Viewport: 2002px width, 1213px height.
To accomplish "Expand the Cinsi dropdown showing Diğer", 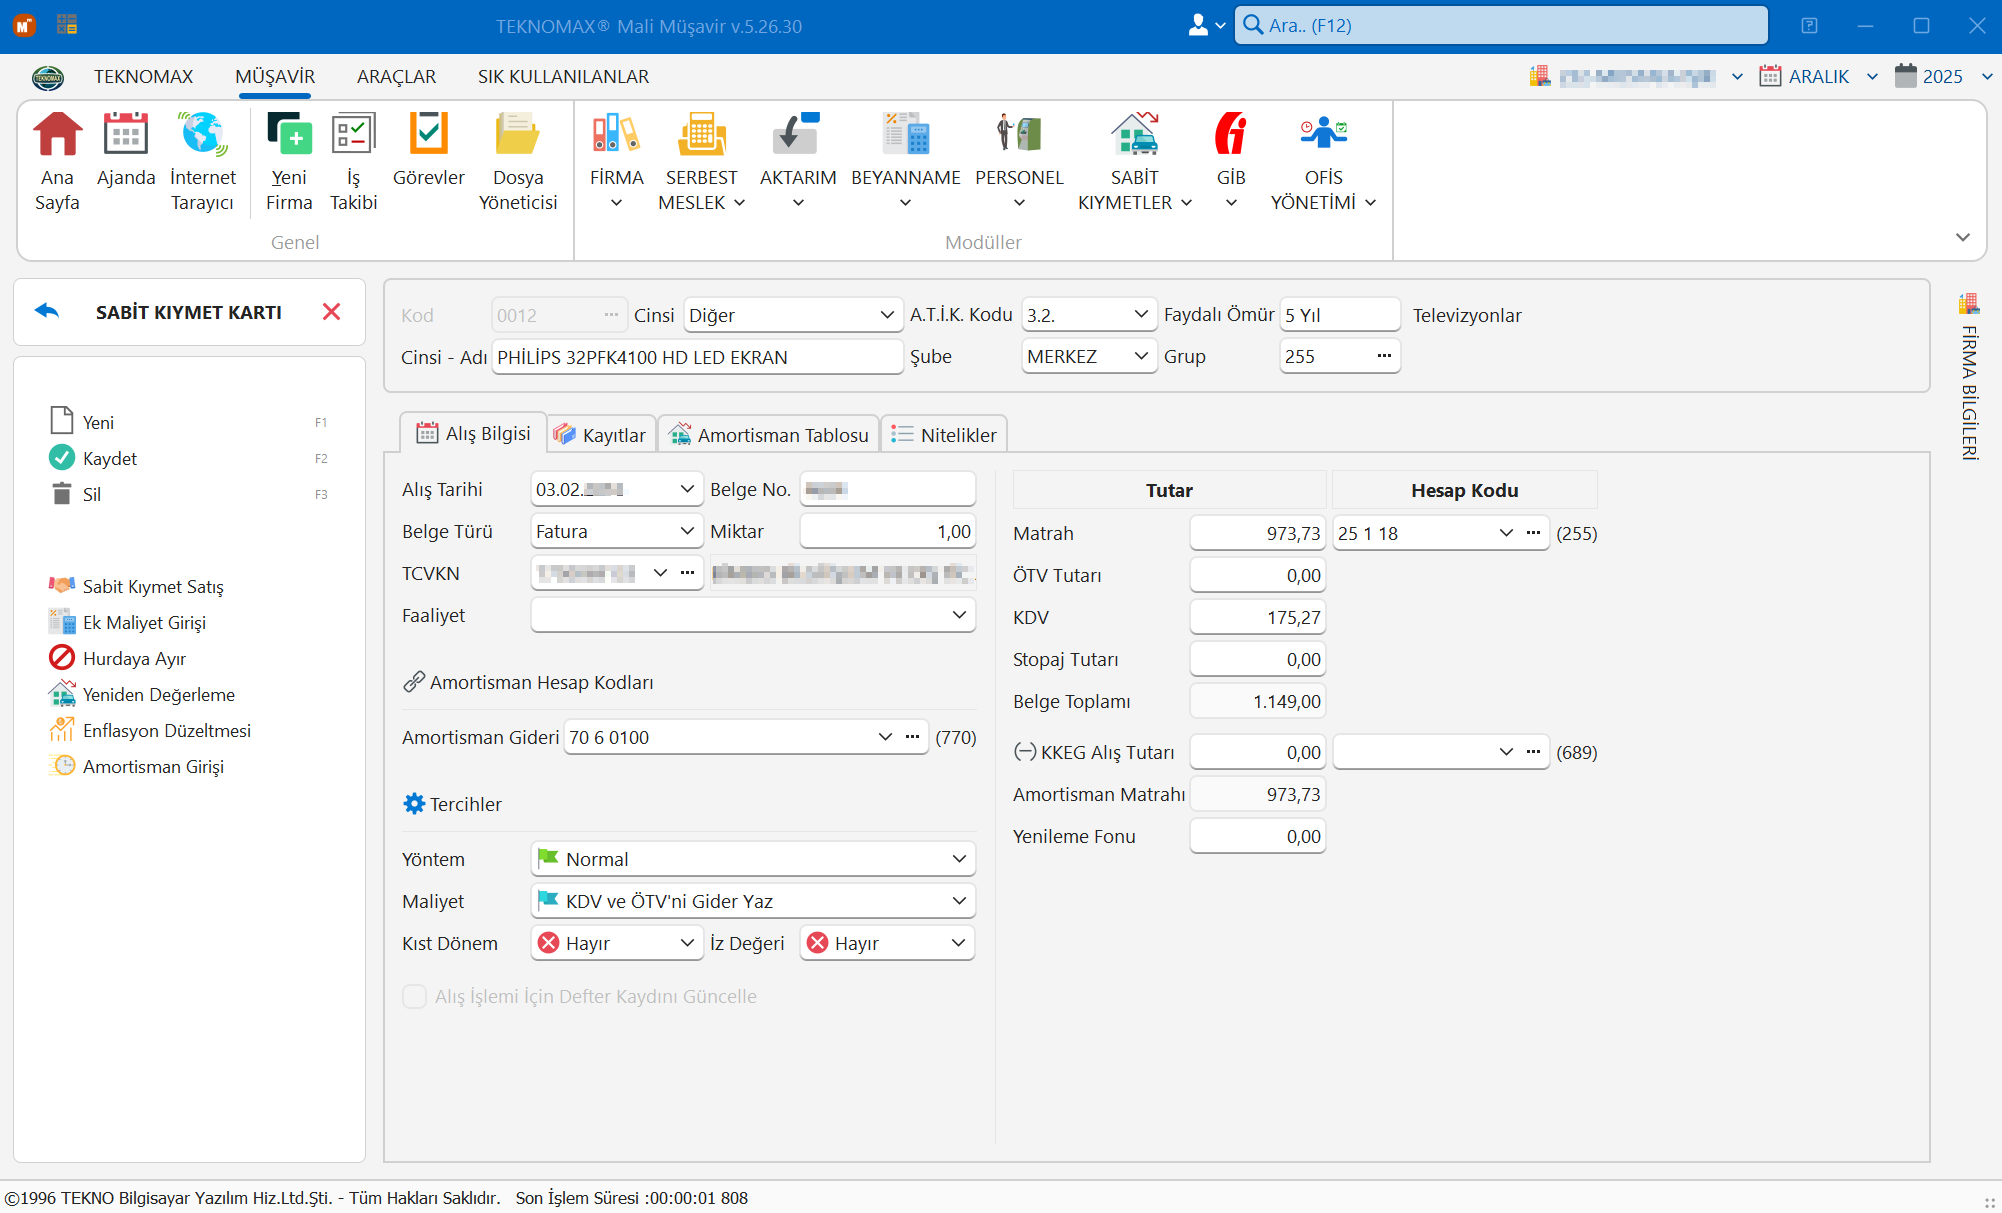I will pyautogui.click(x=886, y=314).
